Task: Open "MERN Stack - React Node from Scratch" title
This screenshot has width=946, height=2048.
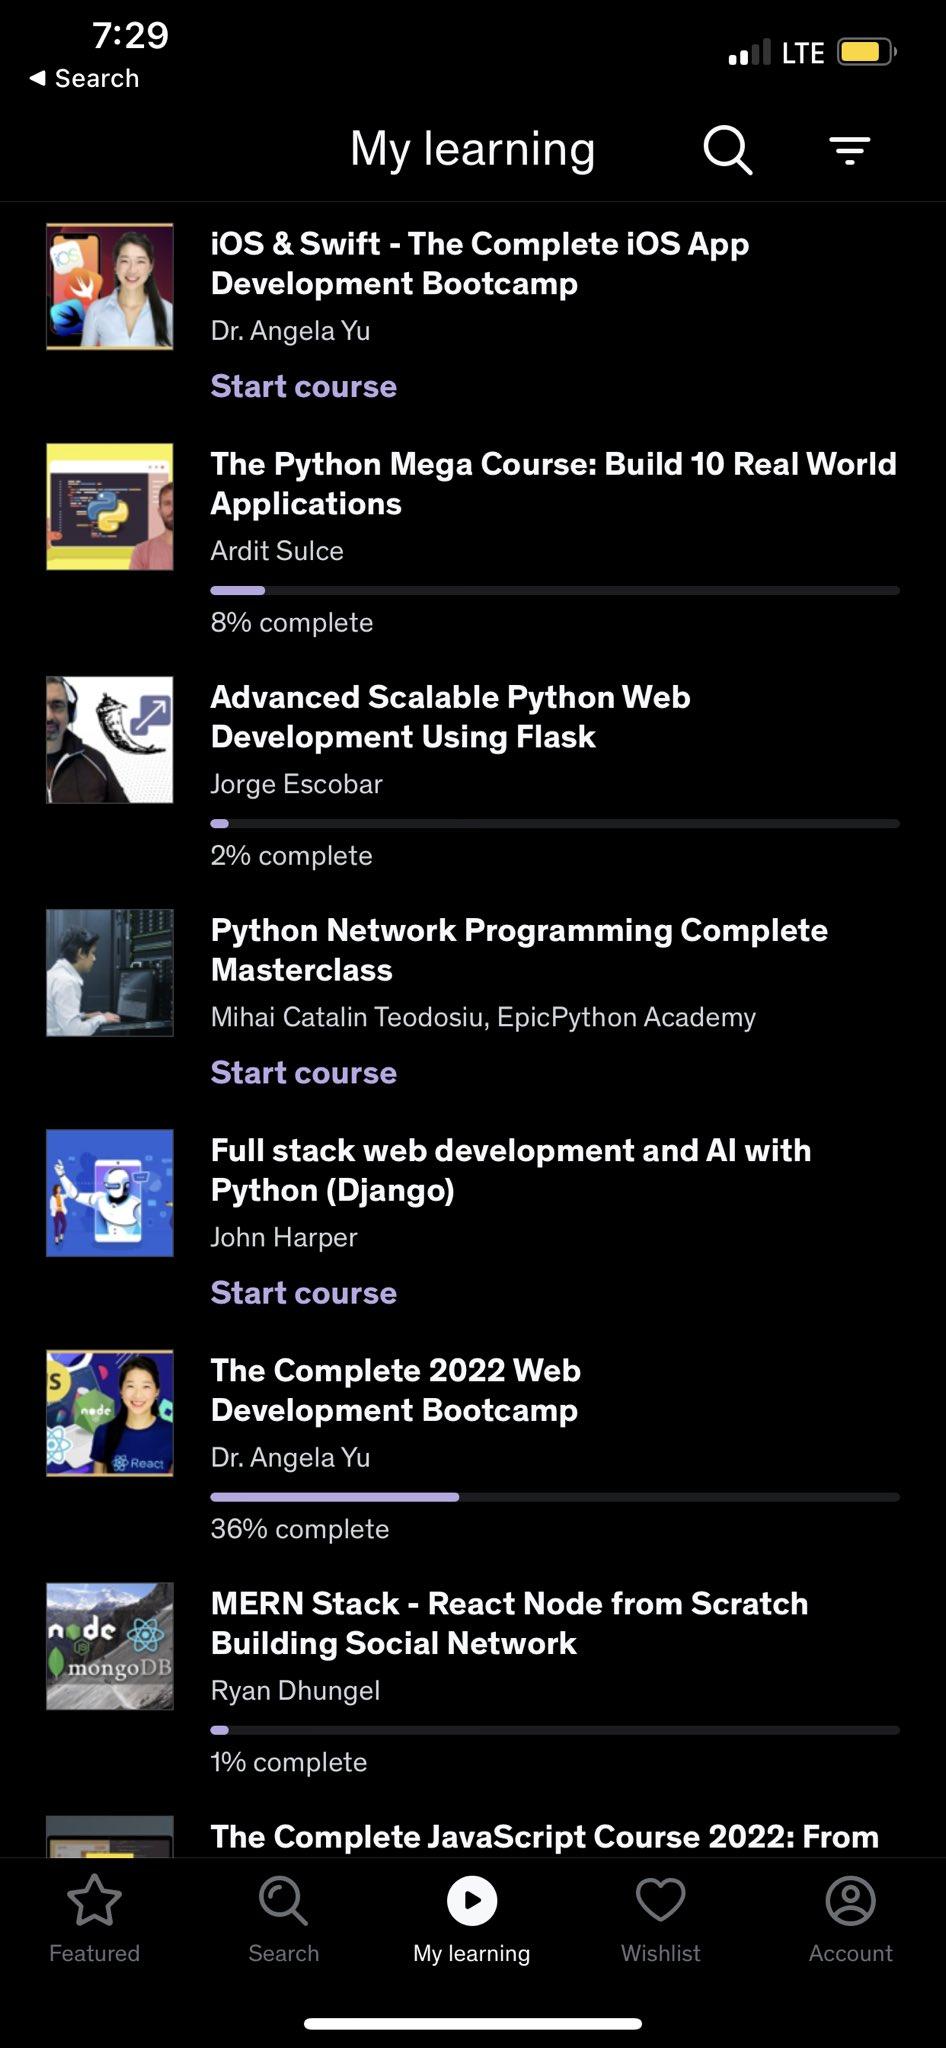Action: point(509,1623)
